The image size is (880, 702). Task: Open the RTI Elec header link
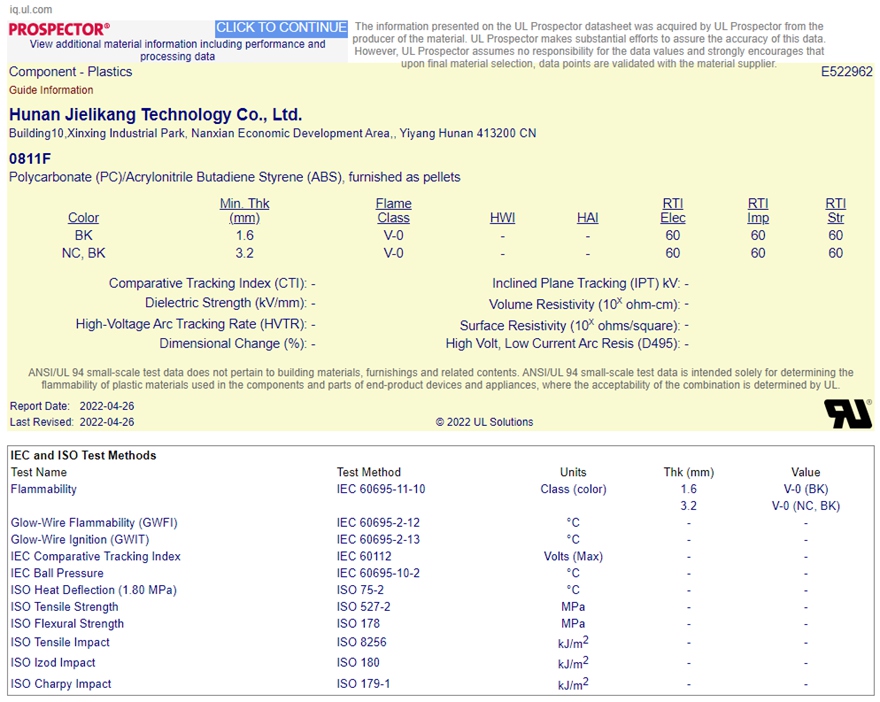(x=673, y=210)
